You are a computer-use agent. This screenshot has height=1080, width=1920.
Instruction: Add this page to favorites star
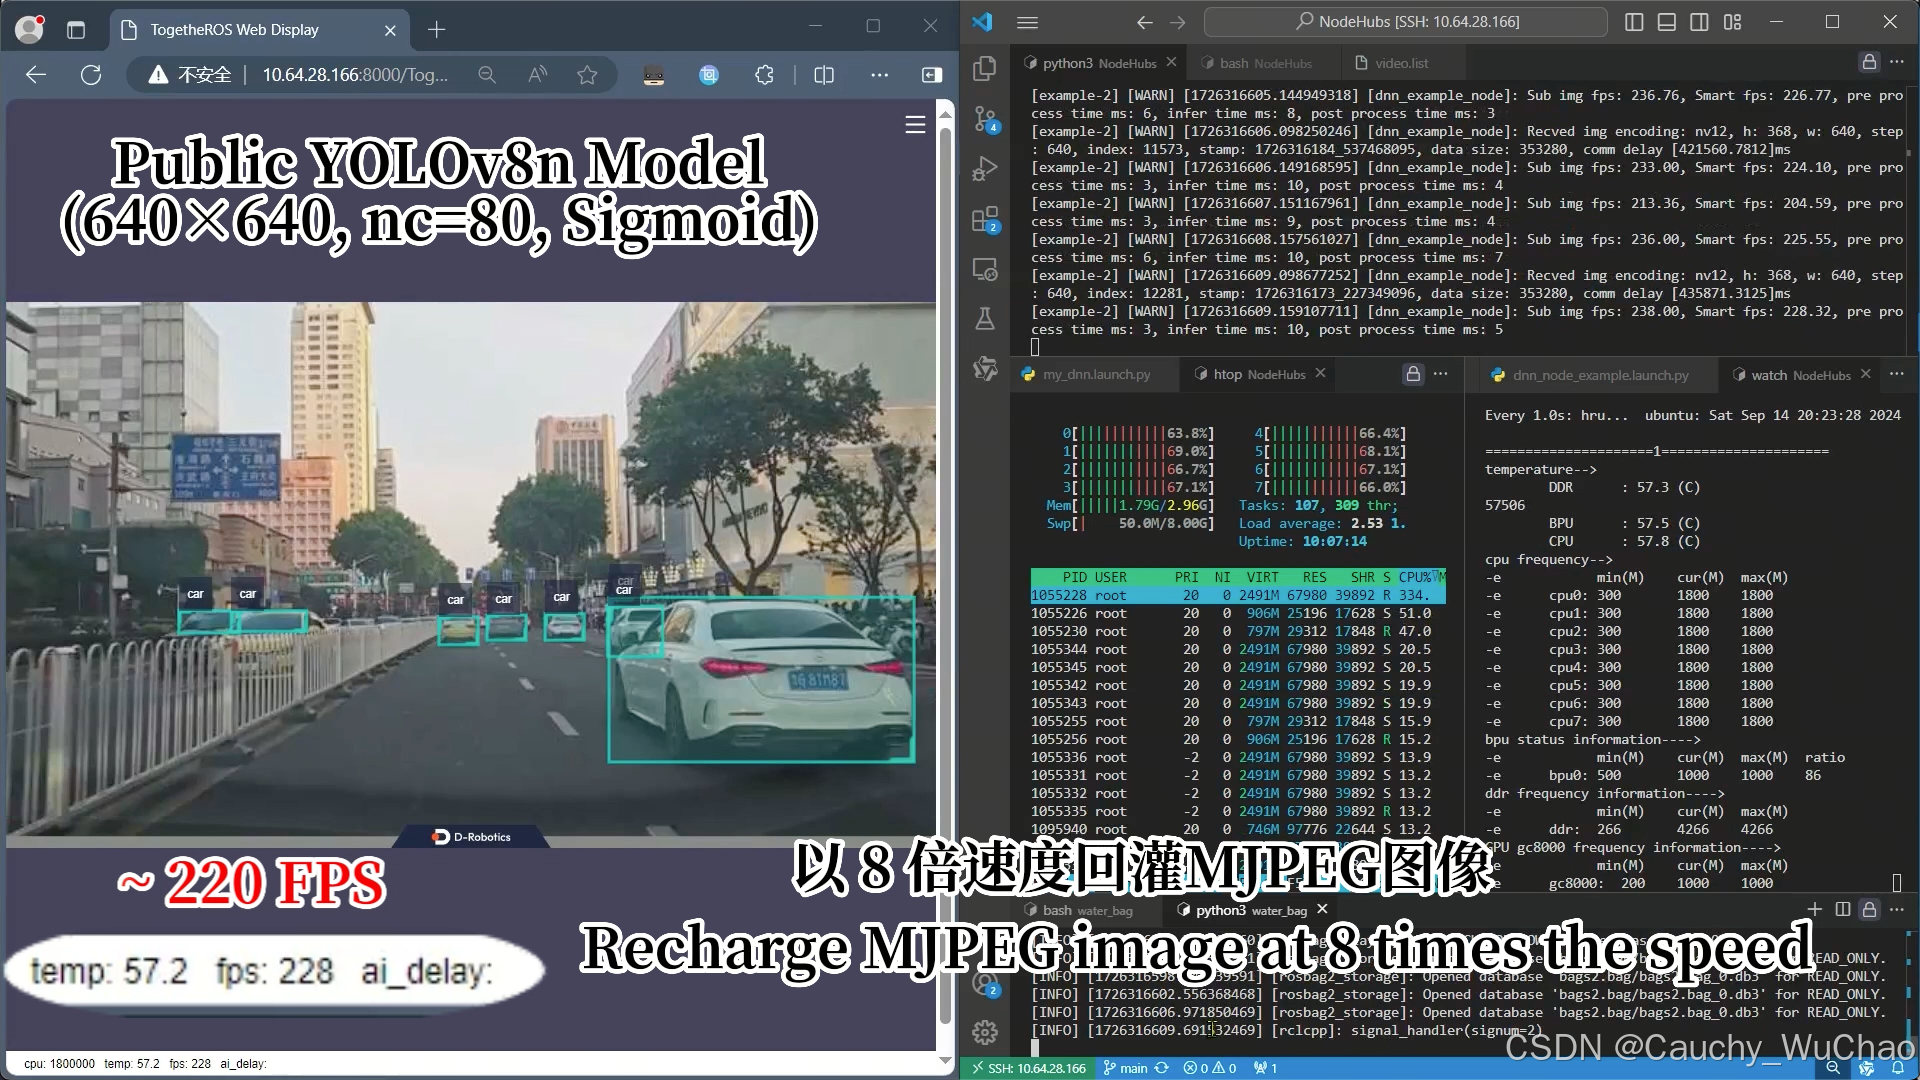[587, 75]
